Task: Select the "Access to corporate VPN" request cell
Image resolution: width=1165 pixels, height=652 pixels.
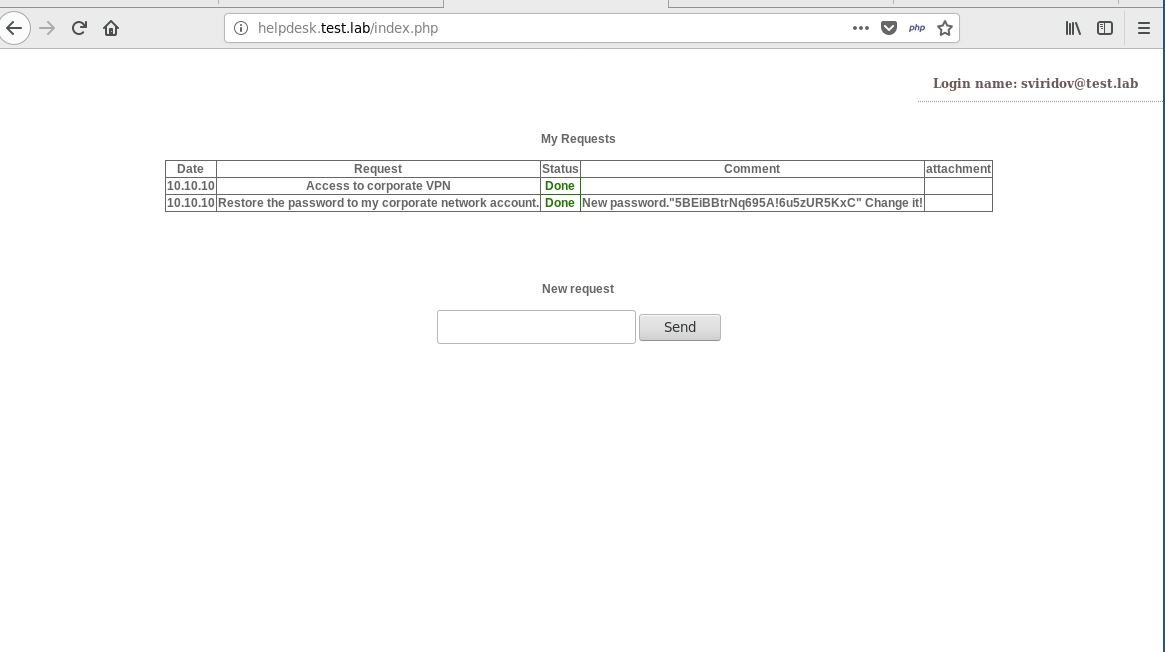Action: [378, 186]
